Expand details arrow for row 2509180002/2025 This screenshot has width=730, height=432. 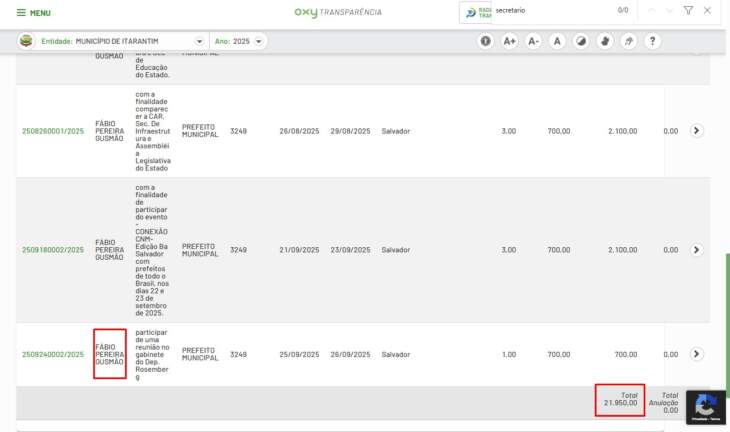pos(697,250)
